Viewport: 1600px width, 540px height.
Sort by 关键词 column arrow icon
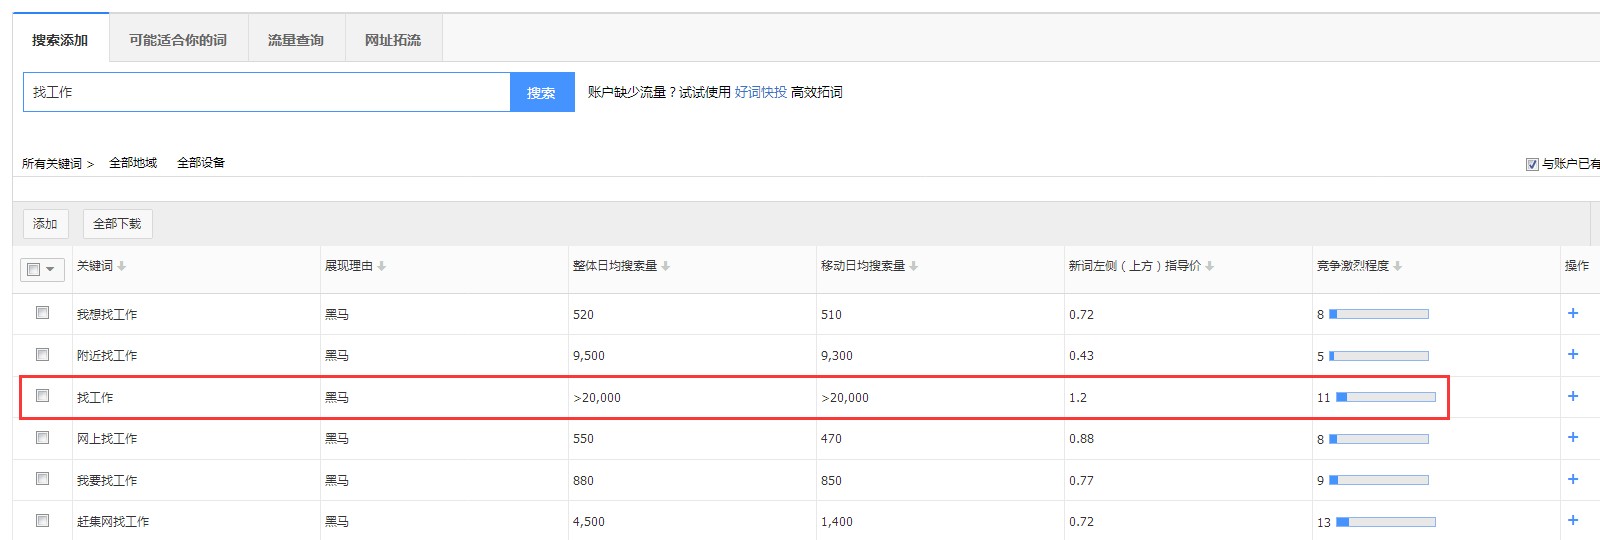click(122, 266)
